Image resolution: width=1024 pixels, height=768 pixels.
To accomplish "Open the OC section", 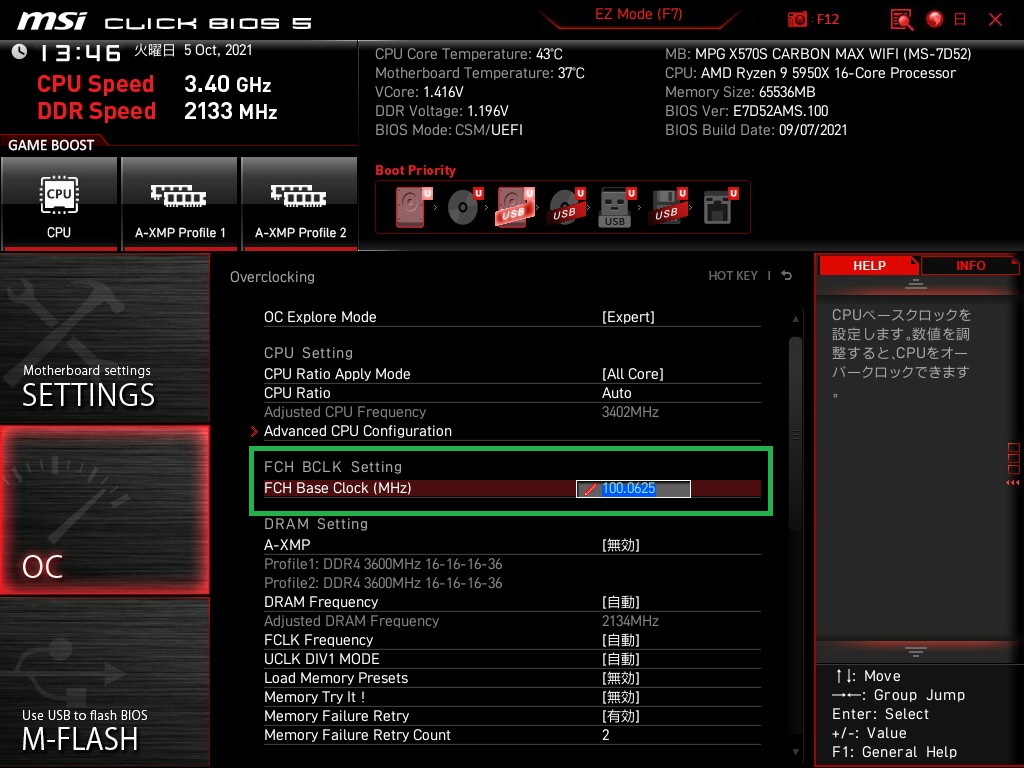I will (x=104, y=510).
